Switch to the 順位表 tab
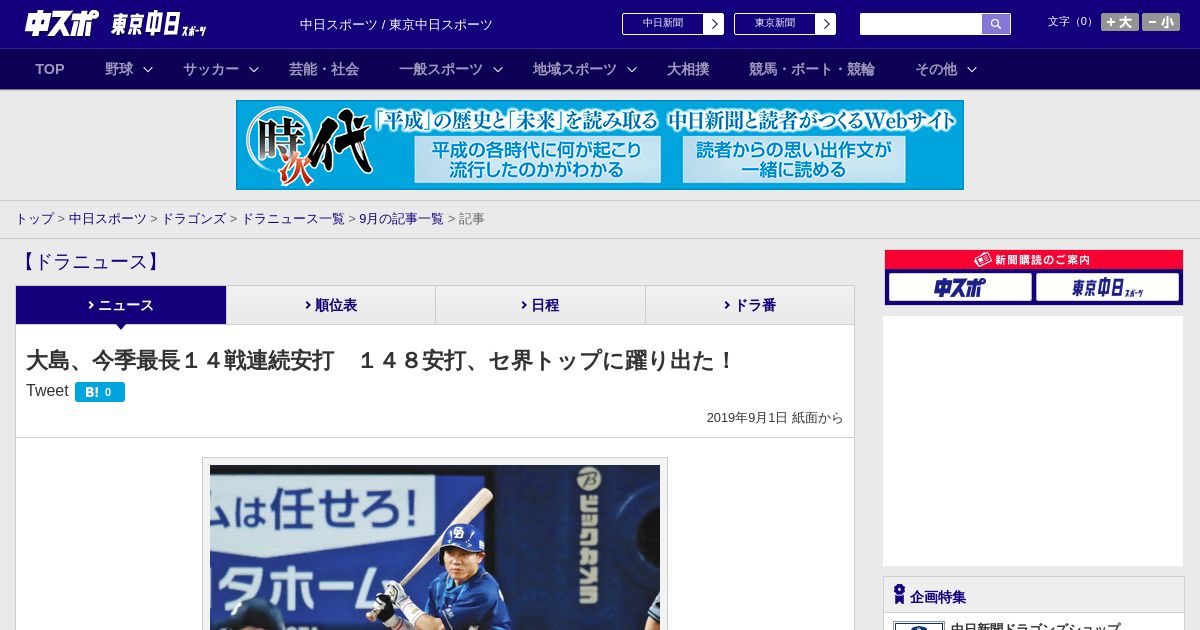The width and height of the screenshot is (1200, 630). pyautogui.click(x=331, y=305)
